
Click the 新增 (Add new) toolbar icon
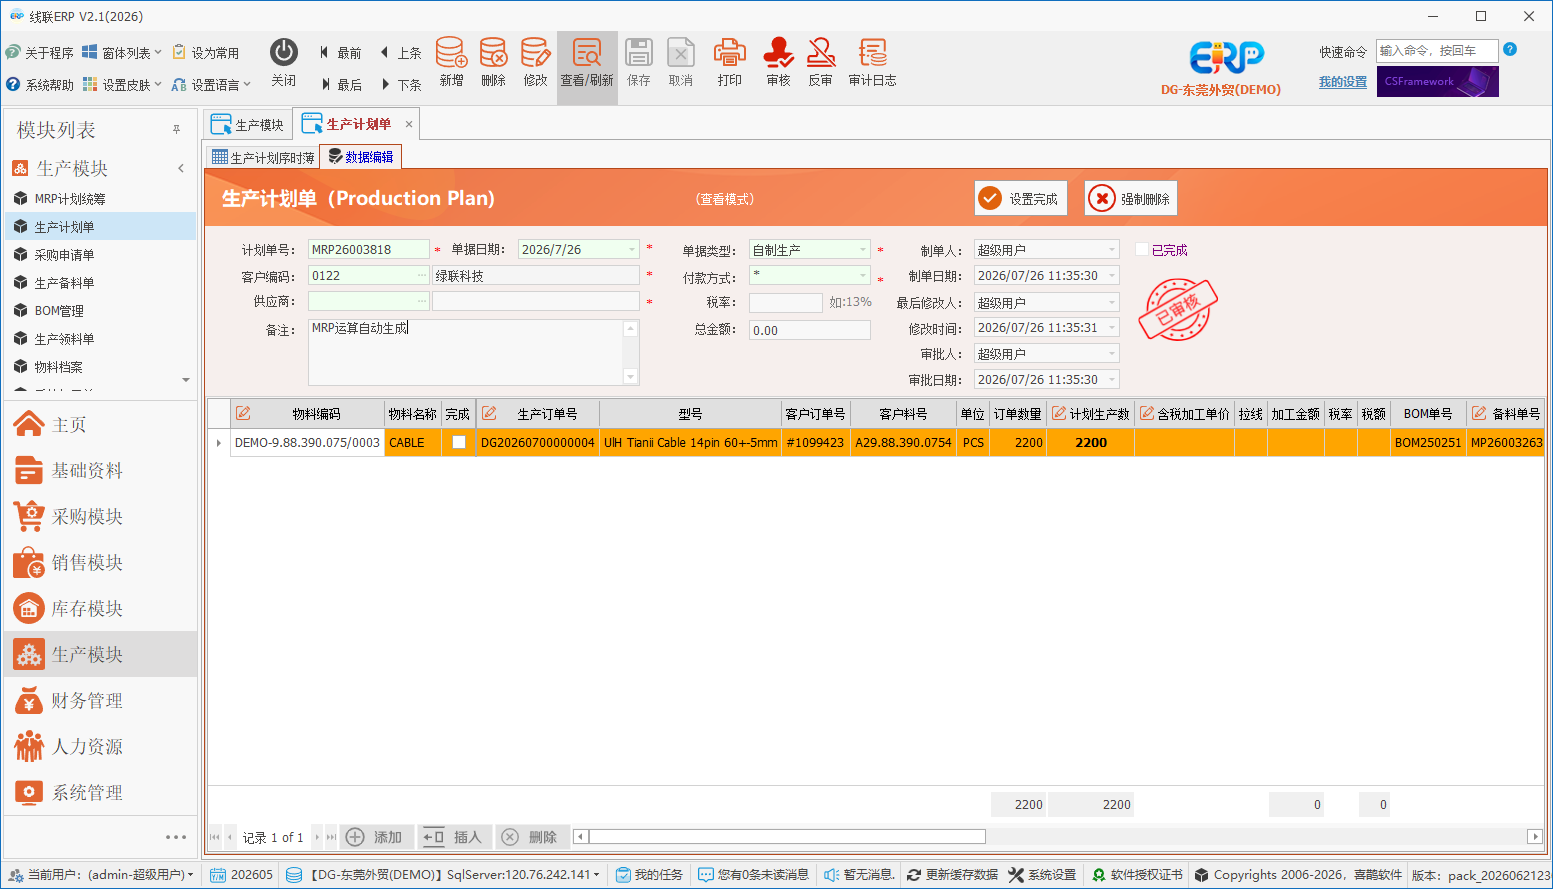pos(451,62)
